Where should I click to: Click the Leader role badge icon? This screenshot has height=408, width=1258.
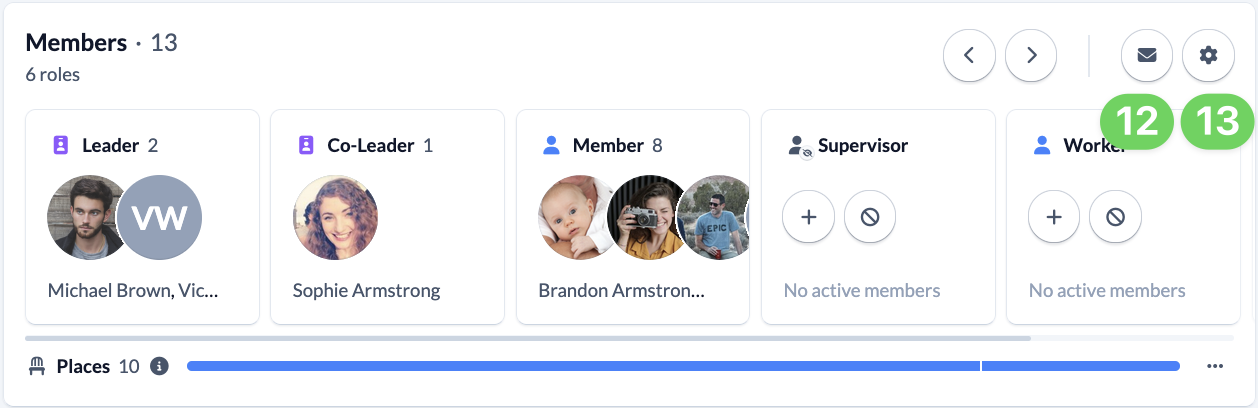(60, 146)
